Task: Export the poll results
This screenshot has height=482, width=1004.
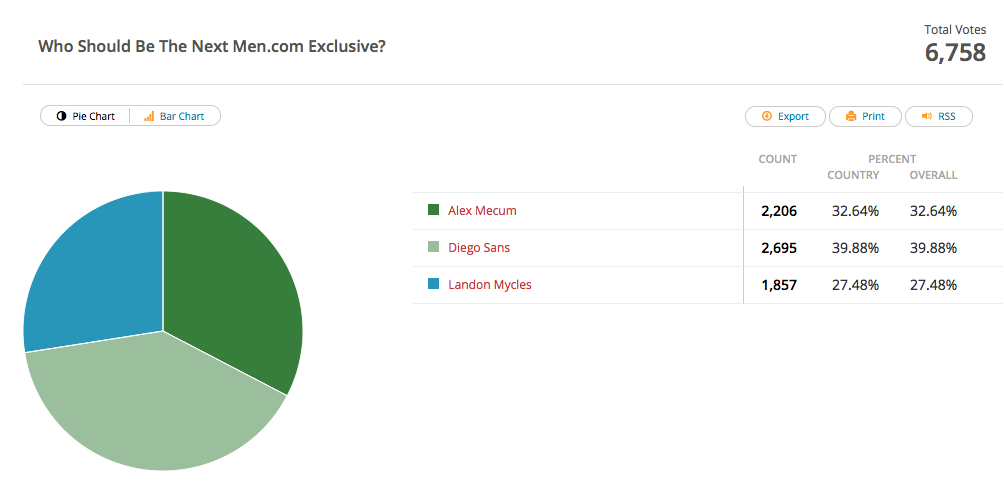Action: 785,116
